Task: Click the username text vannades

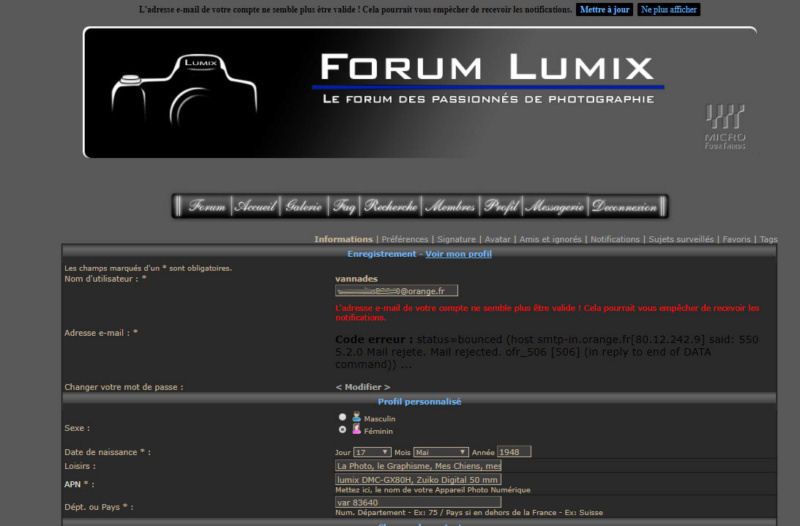Action: tap(356, 279)
